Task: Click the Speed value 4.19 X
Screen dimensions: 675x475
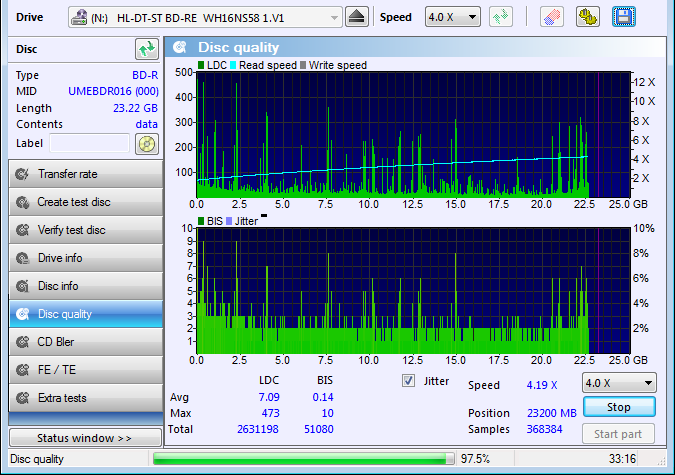Action: [x=542, y=385]
